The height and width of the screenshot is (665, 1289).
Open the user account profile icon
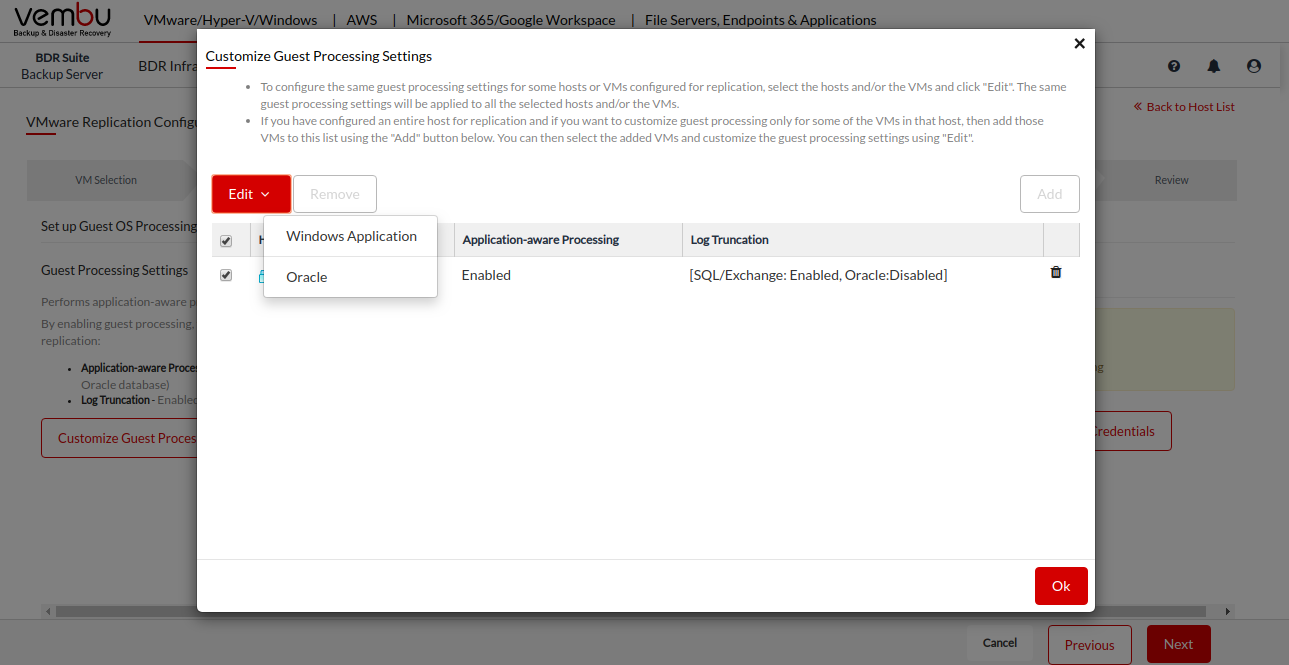click(x=1254, y=66)
